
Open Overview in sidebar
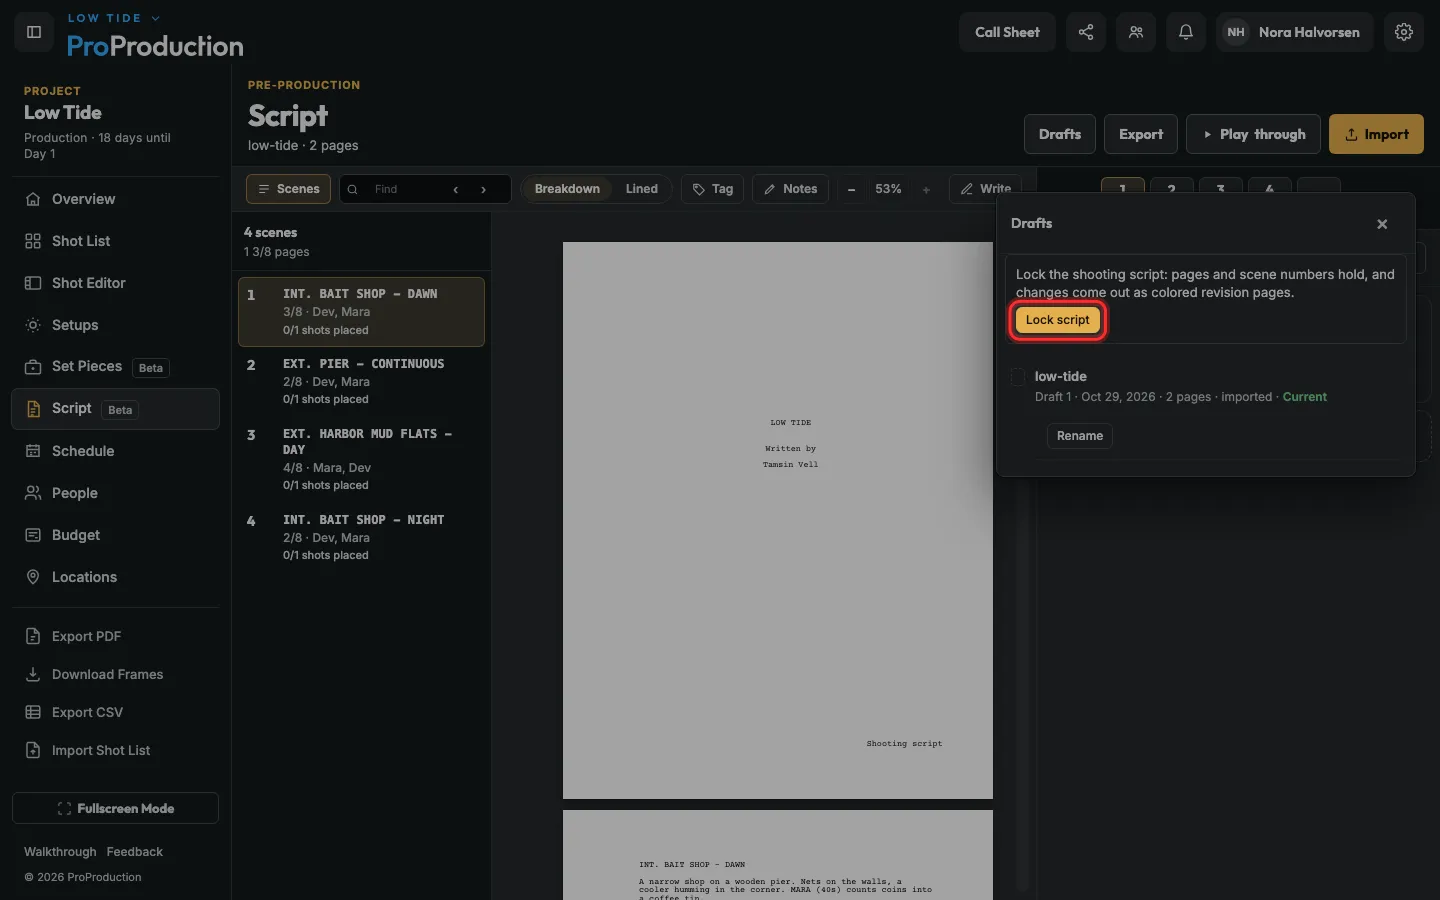(x=116, y=199)
